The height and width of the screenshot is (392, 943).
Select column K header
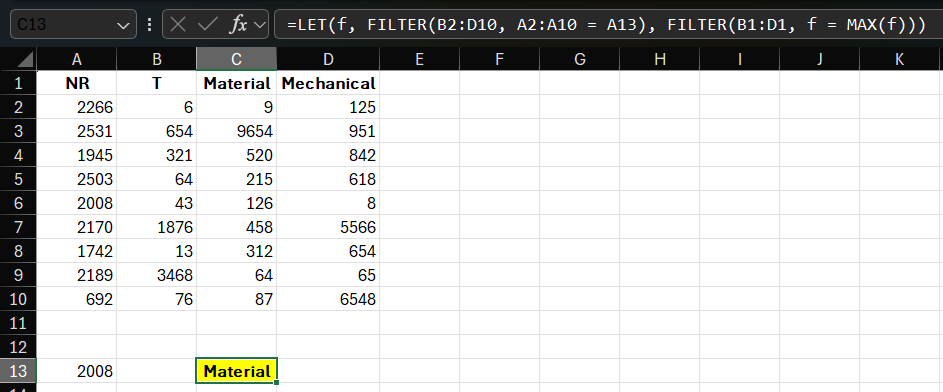click(x=899, y=59)
